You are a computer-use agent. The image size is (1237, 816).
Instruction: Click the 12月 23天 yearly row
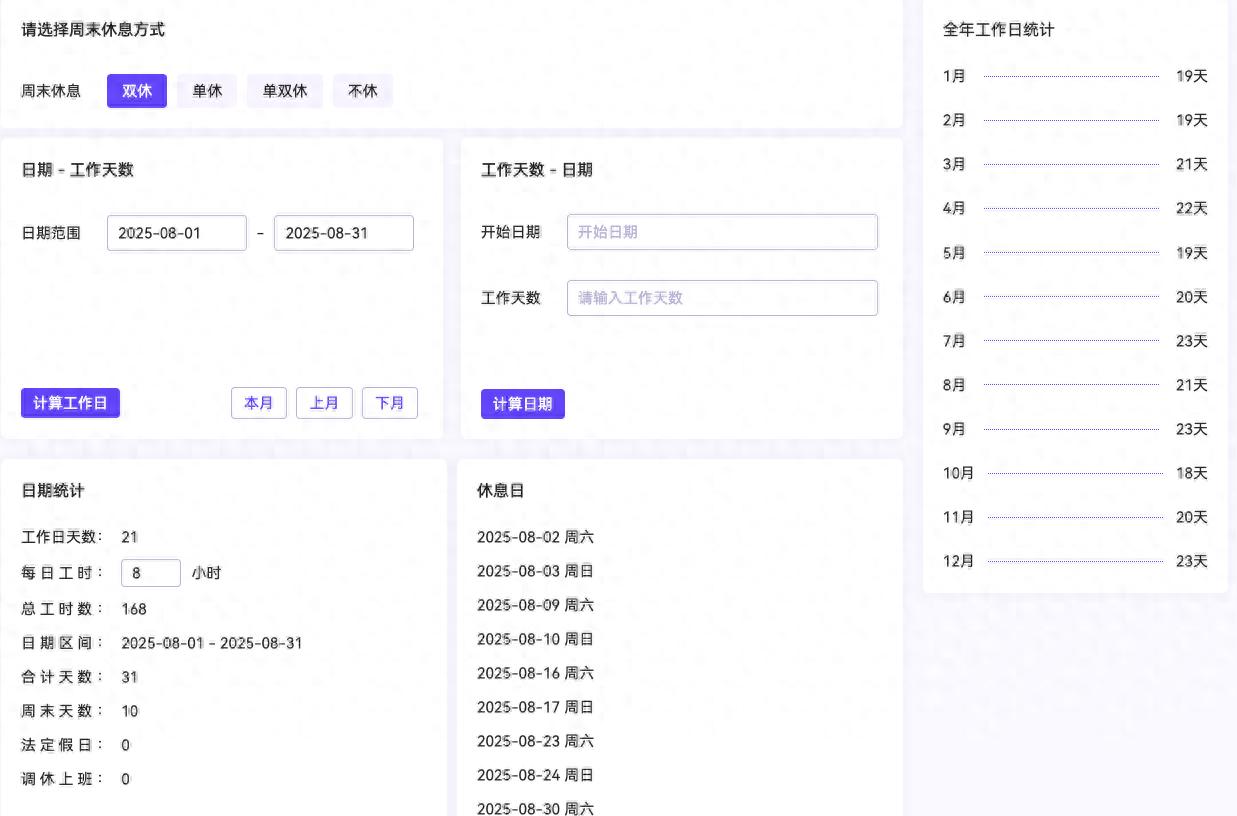(x=1074, y=561)
